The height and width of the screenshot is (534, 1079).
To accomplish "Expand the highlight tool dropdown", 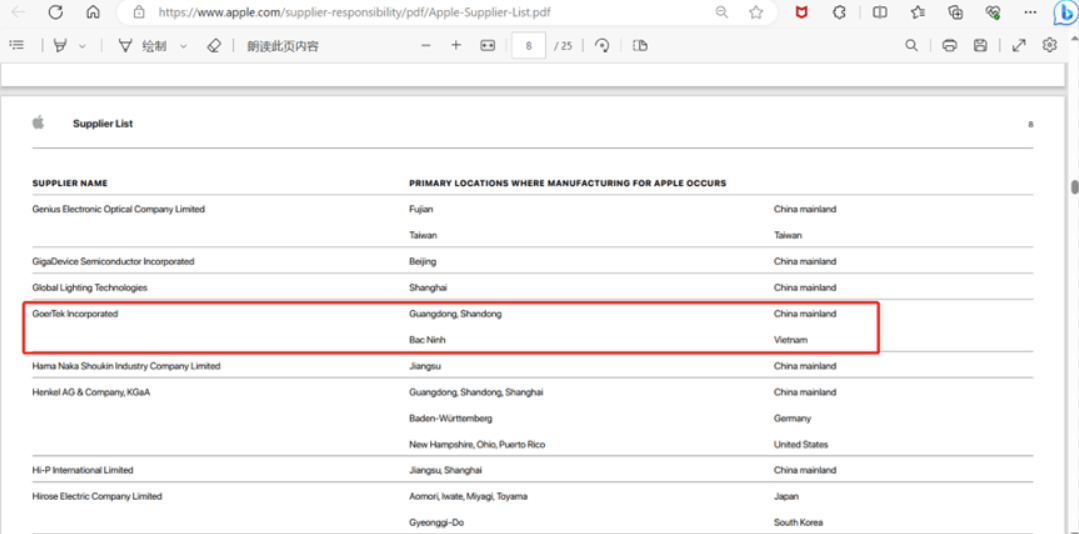I will click(82, 46).
